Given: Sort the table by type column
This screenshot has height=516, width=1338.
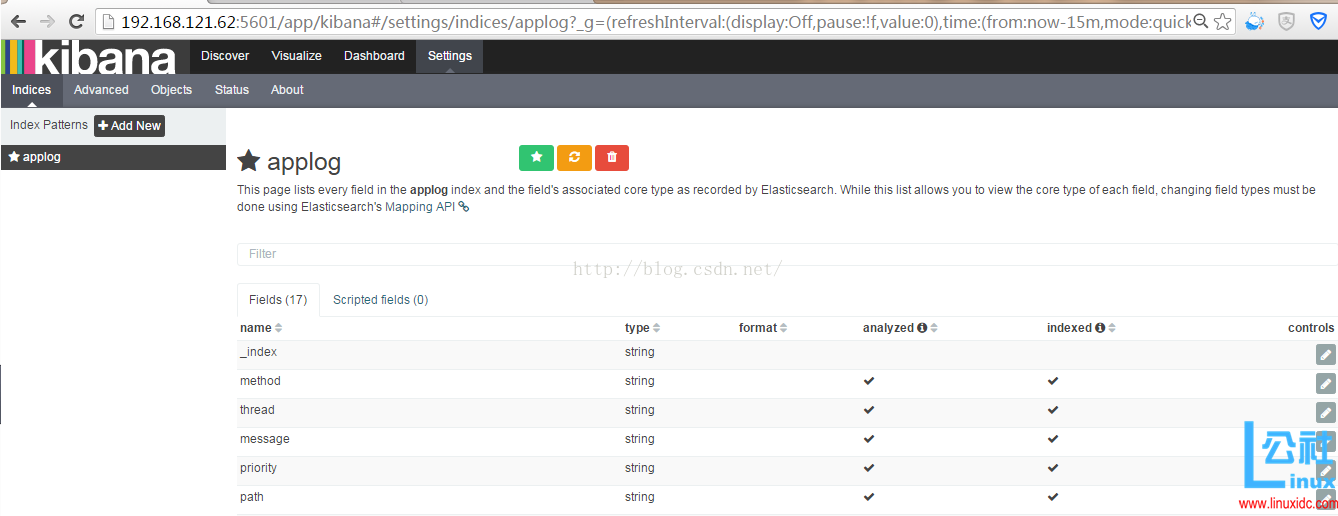Looking at the screenshot, I should point(656,328).
